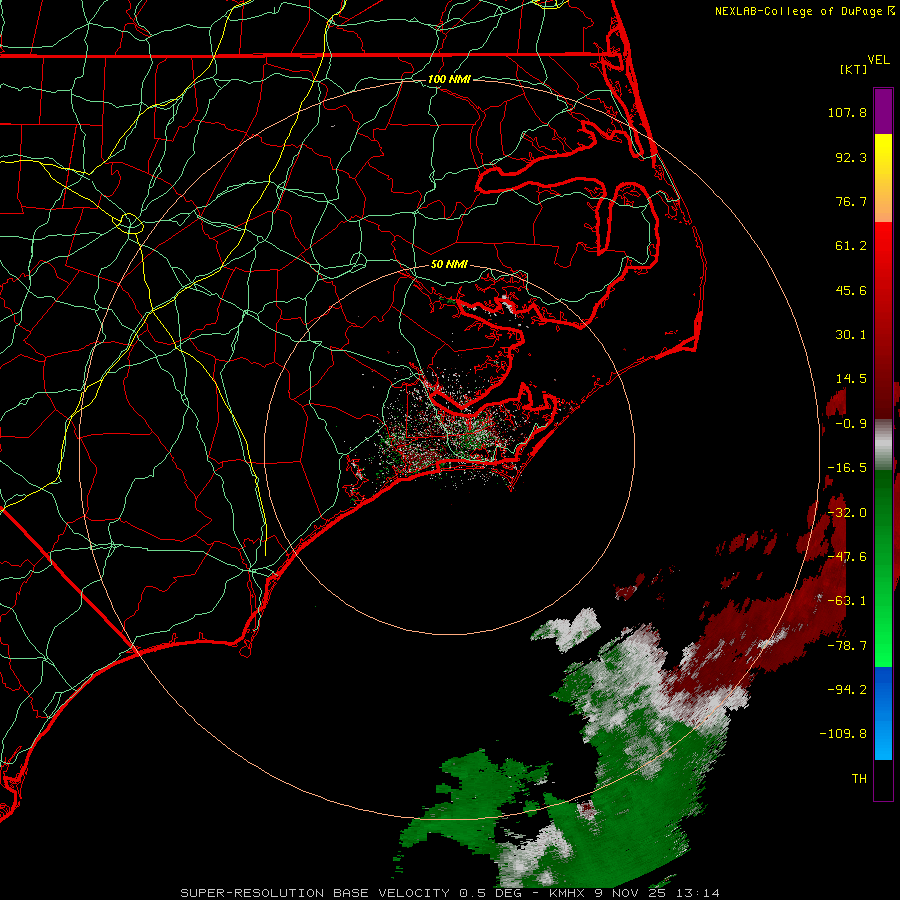Viewport: 900px width, 900px height.
Task: Click the -109.8 legend value
Action: (843, 734)
